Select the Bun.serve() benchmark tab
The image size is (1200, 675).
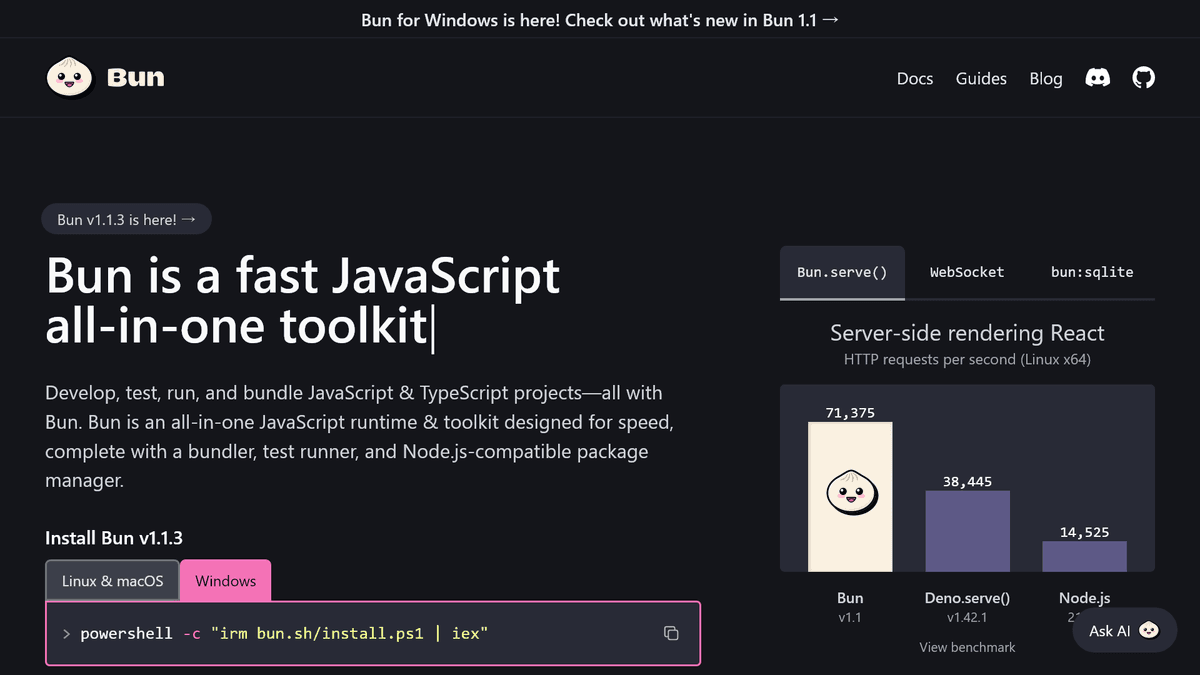[x=842, y=272]
